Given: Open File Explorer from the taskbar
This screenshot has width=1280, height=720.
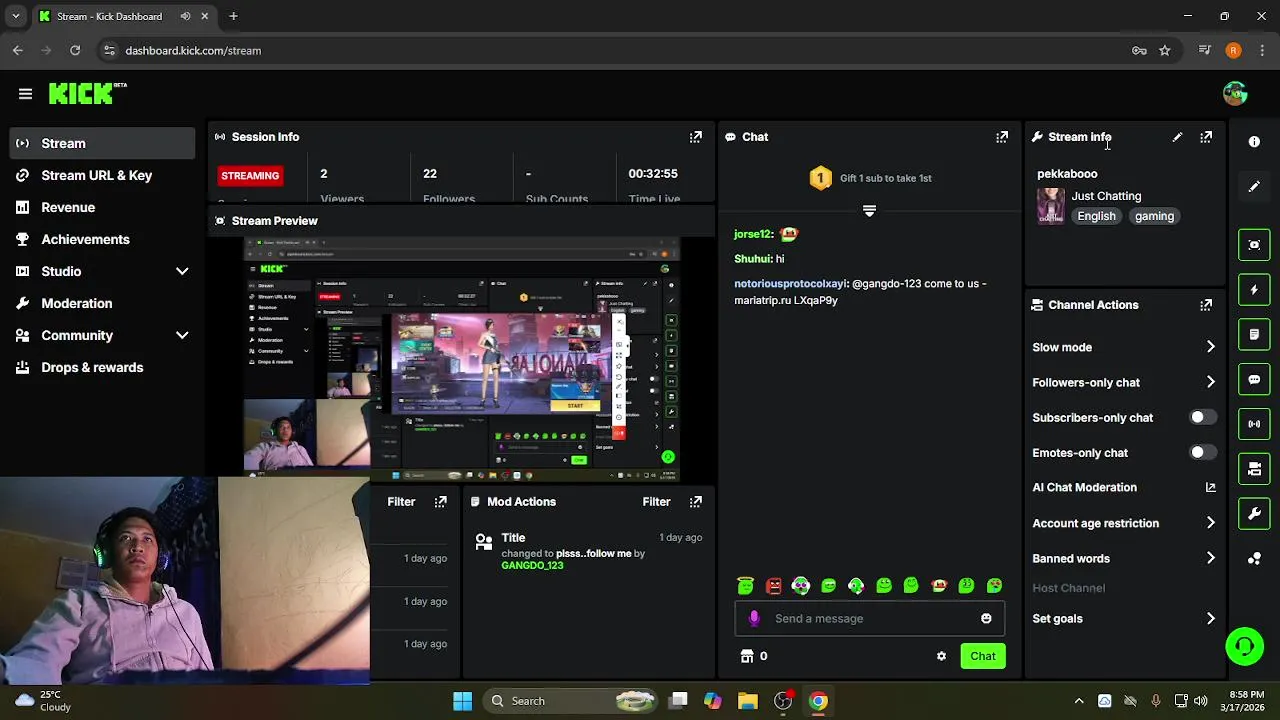Looking at the screenshot, I should (x=748, y=701).
